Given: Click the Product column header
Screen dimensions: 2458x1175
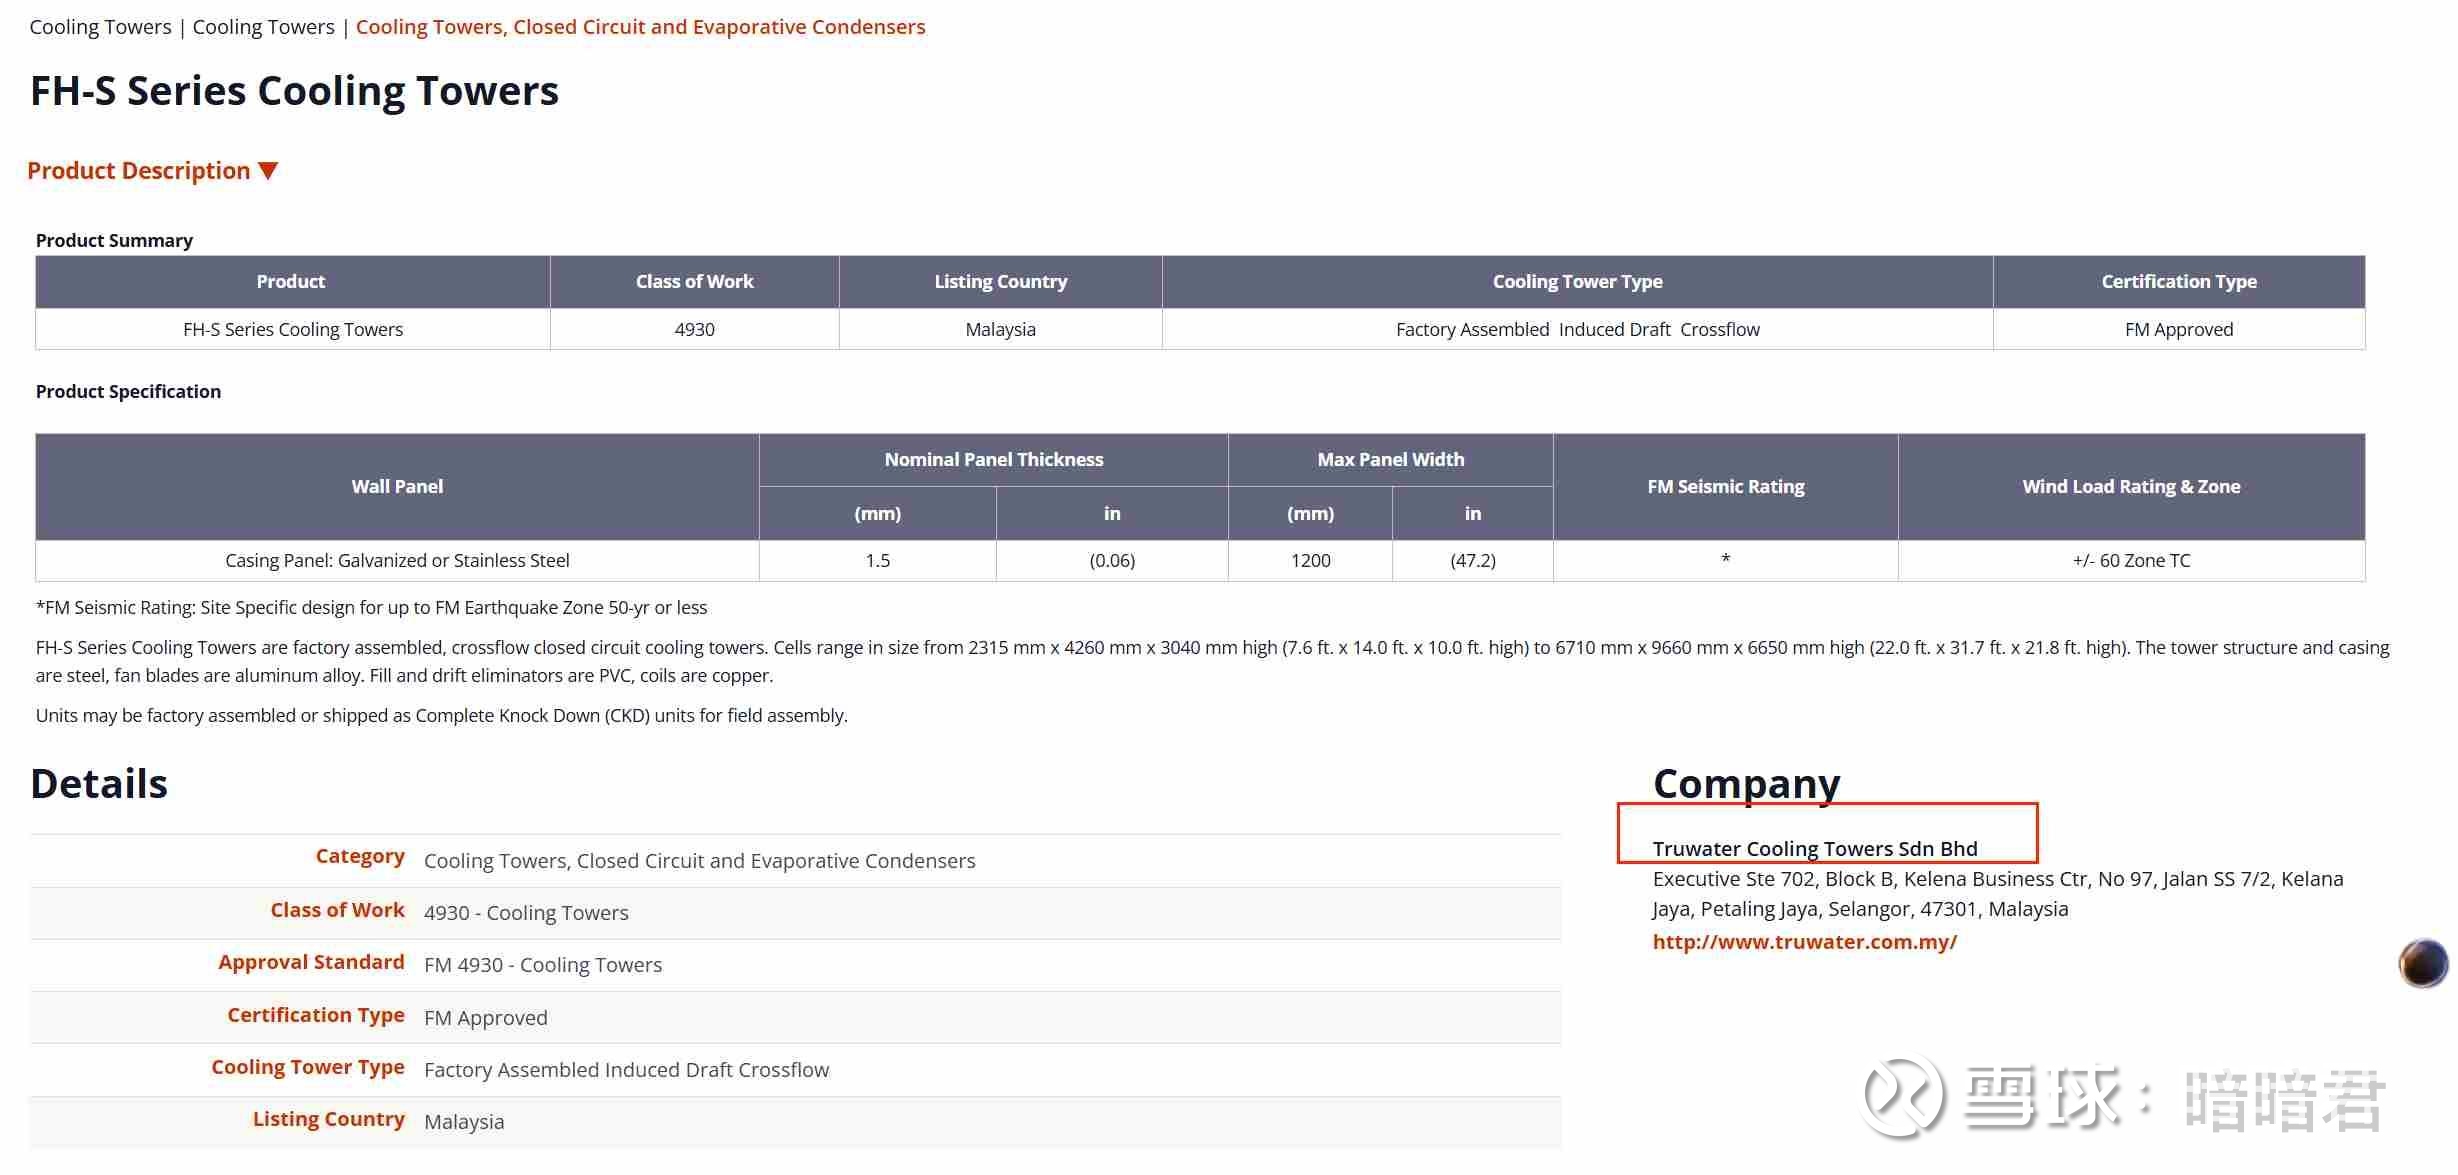Looking at the screenshot, I should point(291,281).
